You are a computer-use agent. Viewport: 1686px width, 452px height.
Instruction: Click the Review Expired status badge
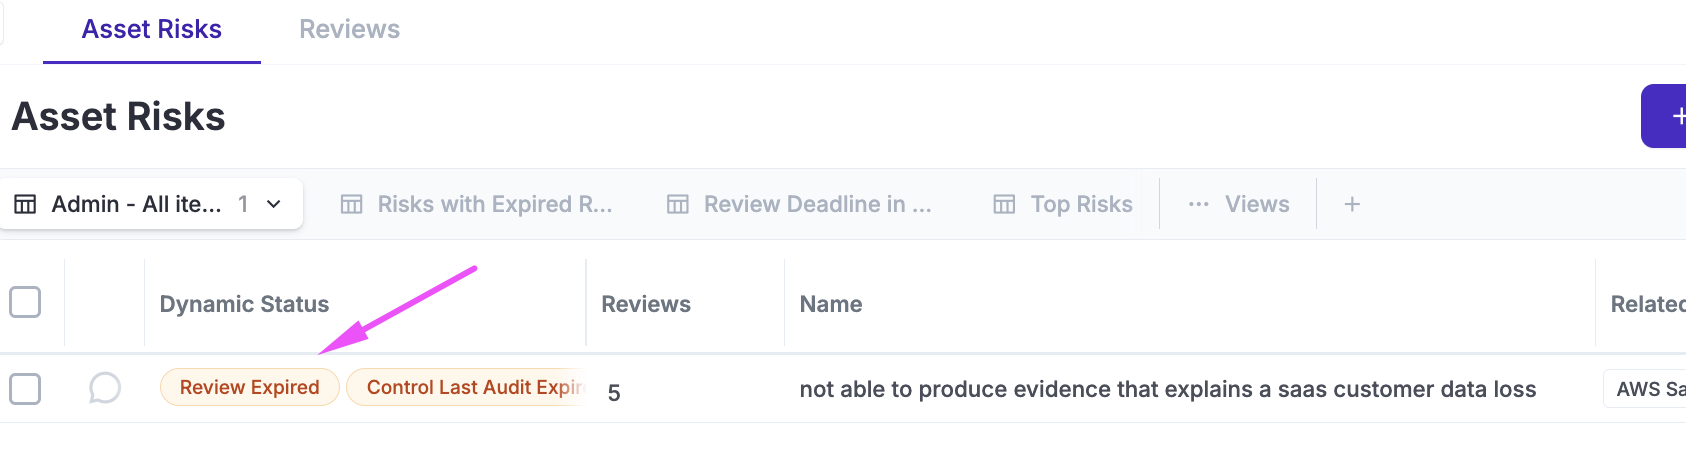pos(249,387)
